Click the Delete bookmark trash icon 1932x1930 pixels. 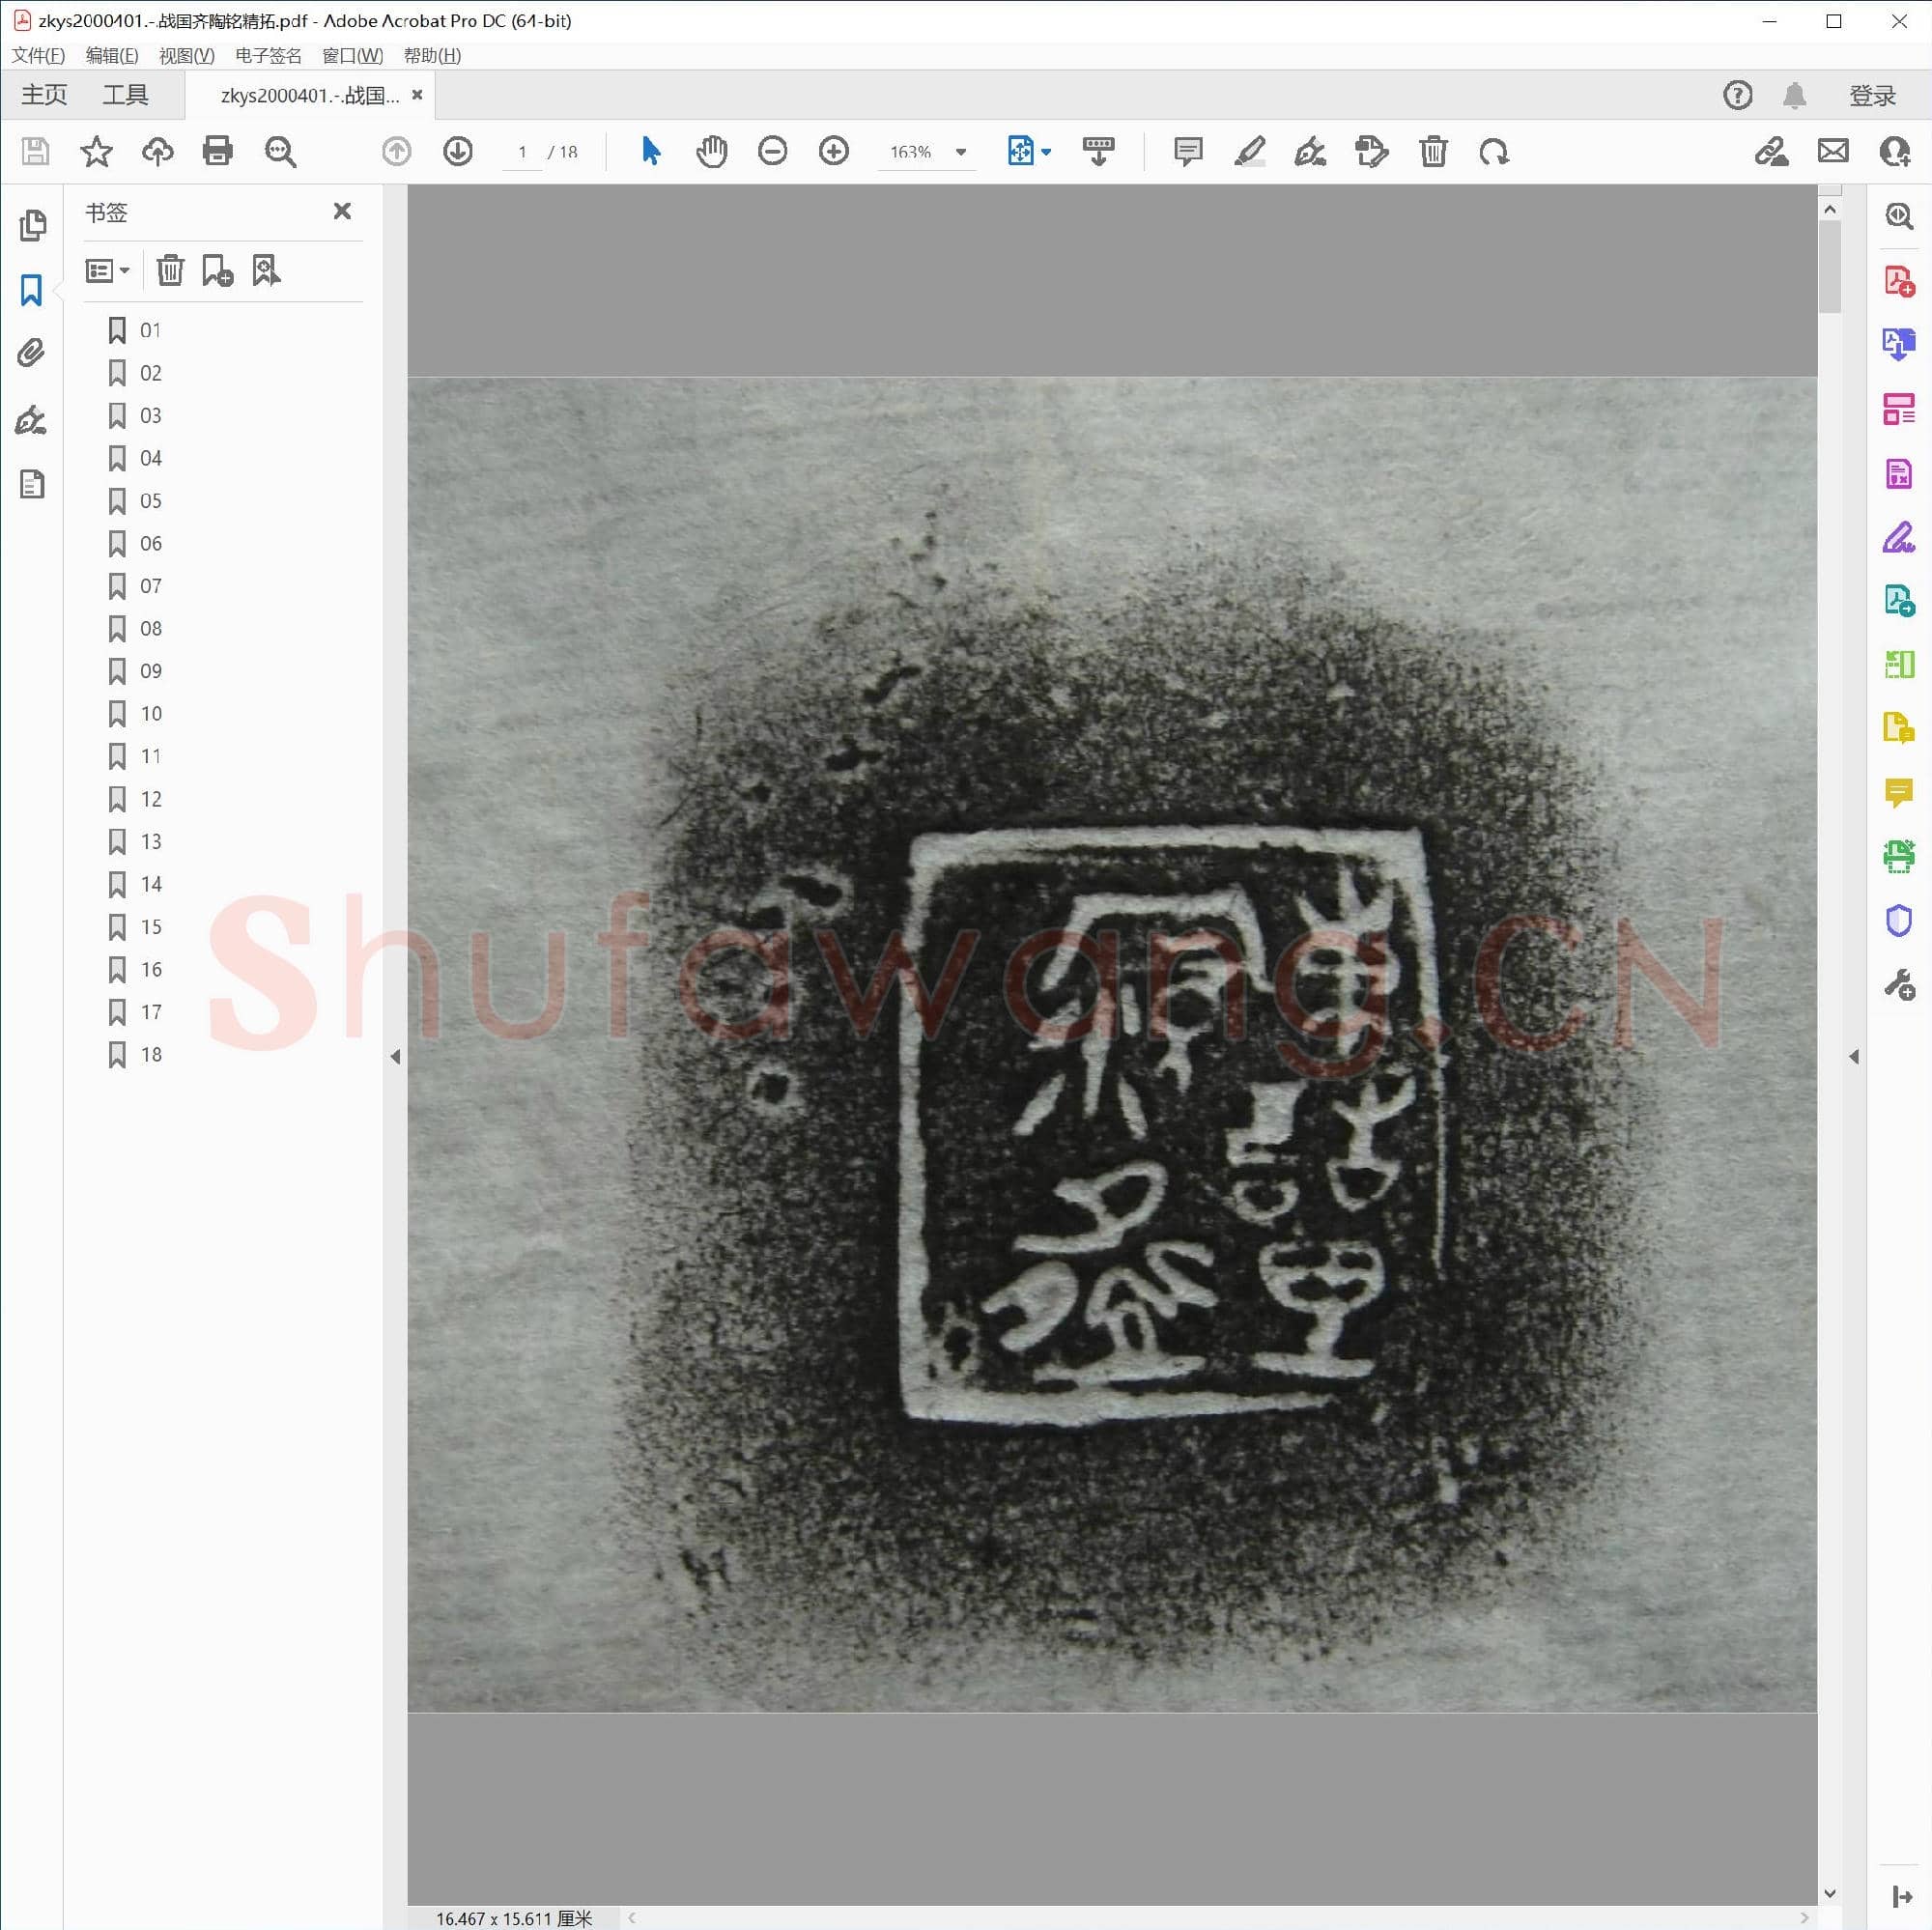170,270
